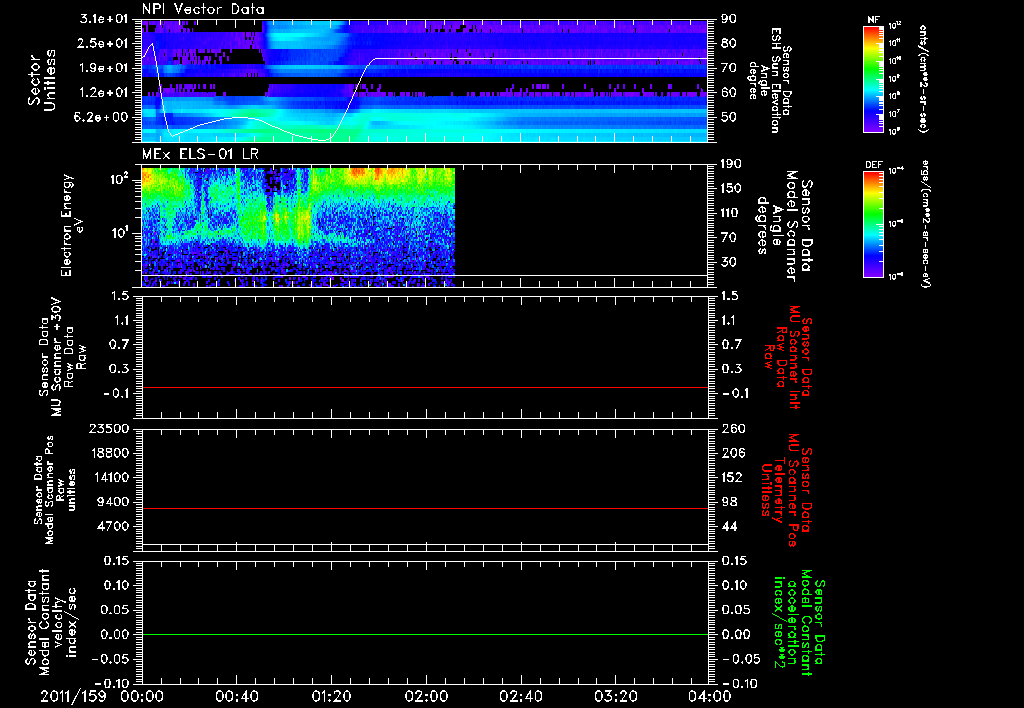Image resolution: width=1024 pixels, height=708 pixels.
Task: Click the 01:20 time tick label
Action: (x=331, y=696)
